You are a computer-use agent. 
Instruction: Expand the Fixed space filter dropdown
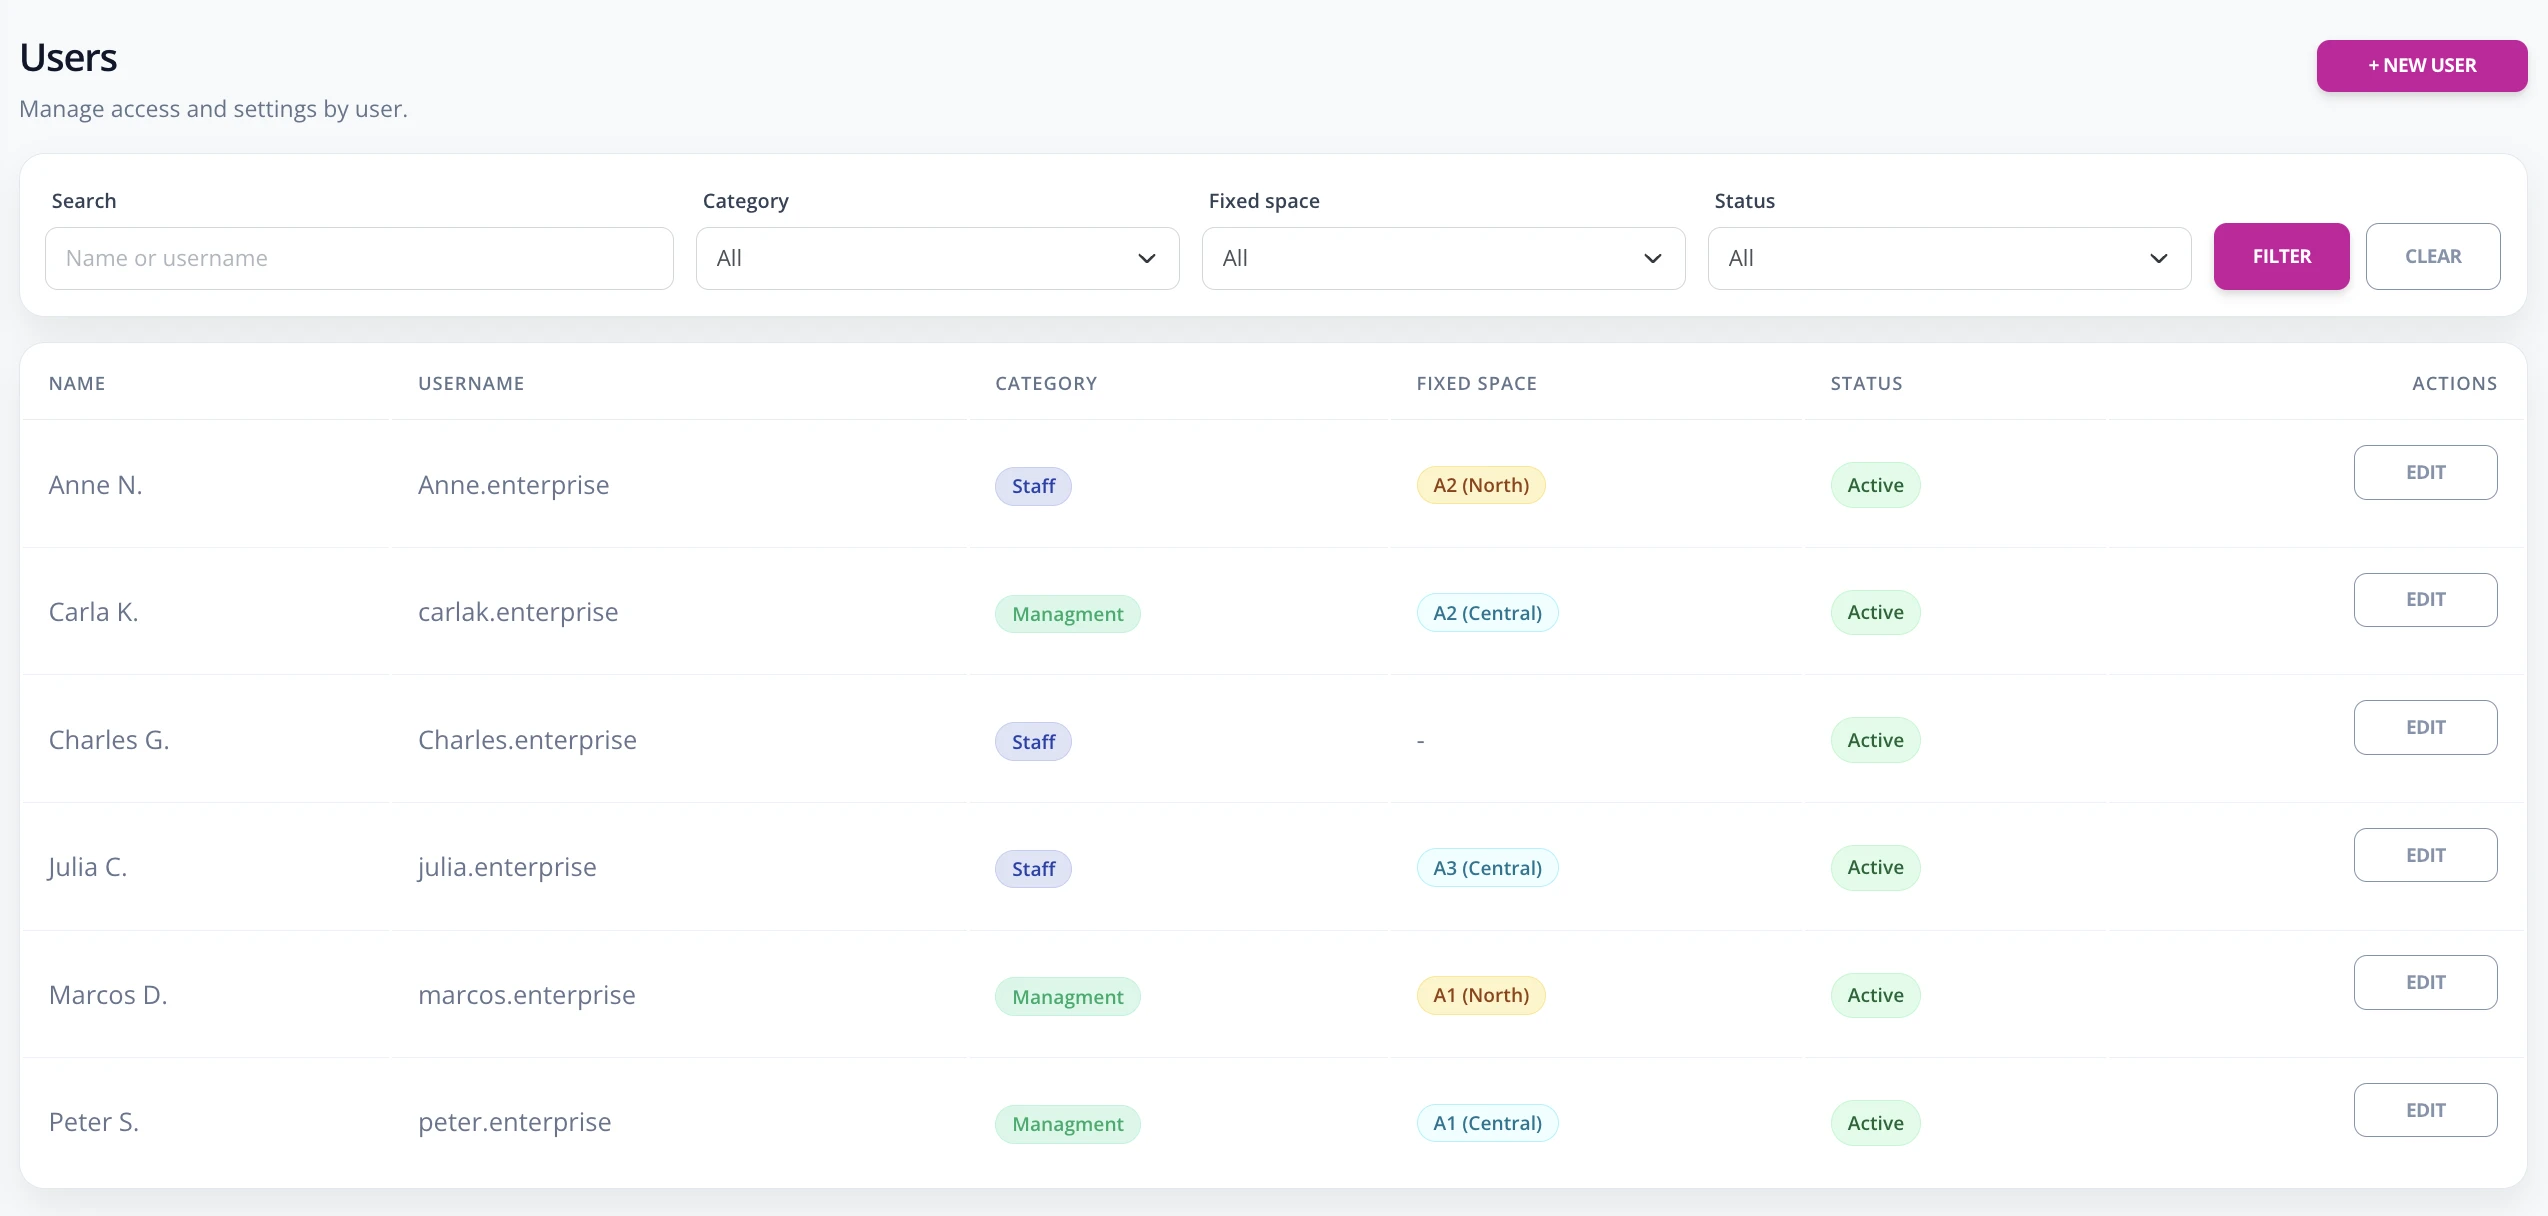click(x=1443, y=258)
